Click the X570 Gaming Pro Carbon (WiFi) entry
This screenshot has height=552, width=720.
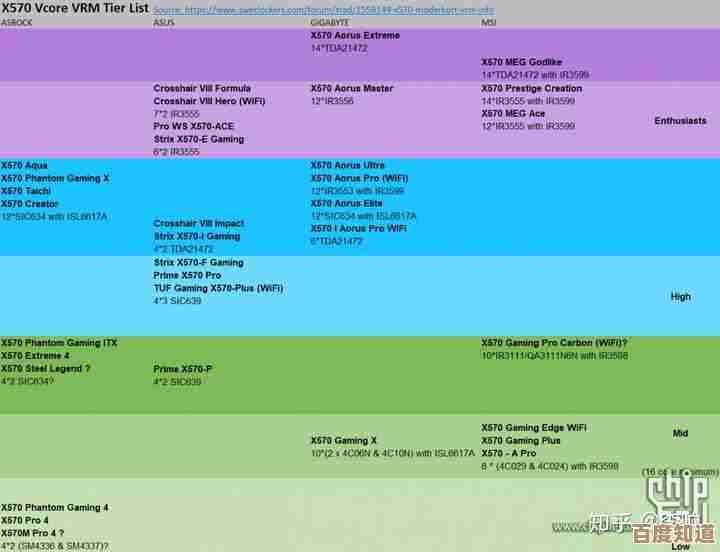pyautogui.click(x=554, y=343)
